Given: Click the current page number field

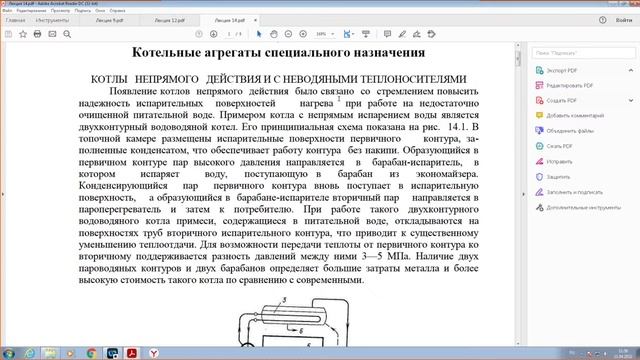Looking at the screenshot, I should pos(229,34).
